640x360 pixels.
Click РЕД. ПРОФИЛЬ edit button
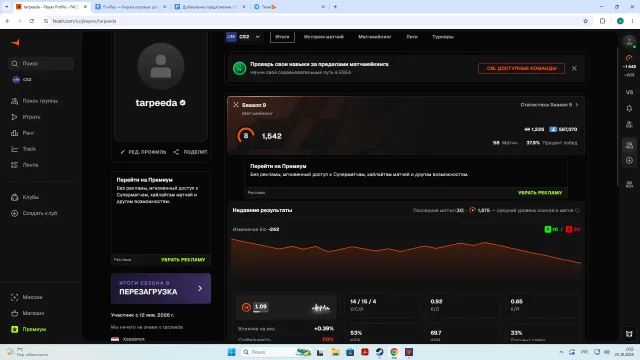(x=143, y=152)
